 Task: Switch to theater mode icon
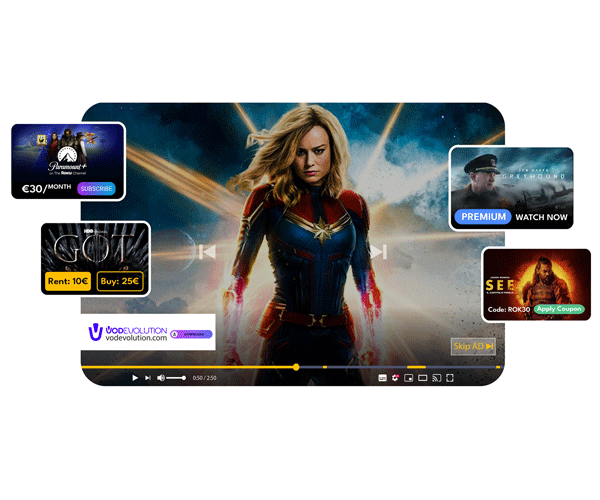pyautogui.click(x=422, y=378)
